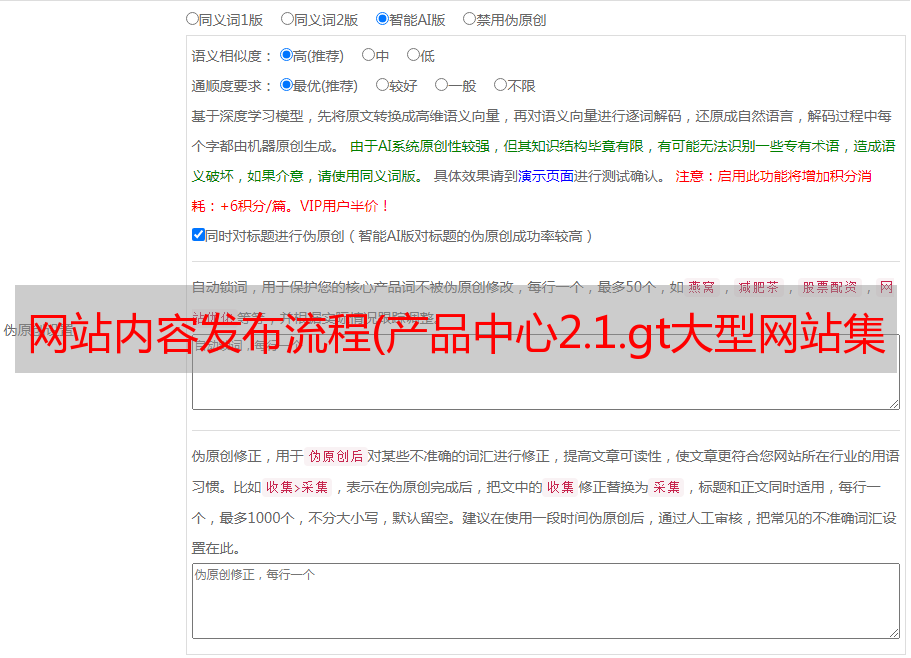Grab the resize handle of 自动锁词 textarea
911x658 pixels.
coord(894,404)
